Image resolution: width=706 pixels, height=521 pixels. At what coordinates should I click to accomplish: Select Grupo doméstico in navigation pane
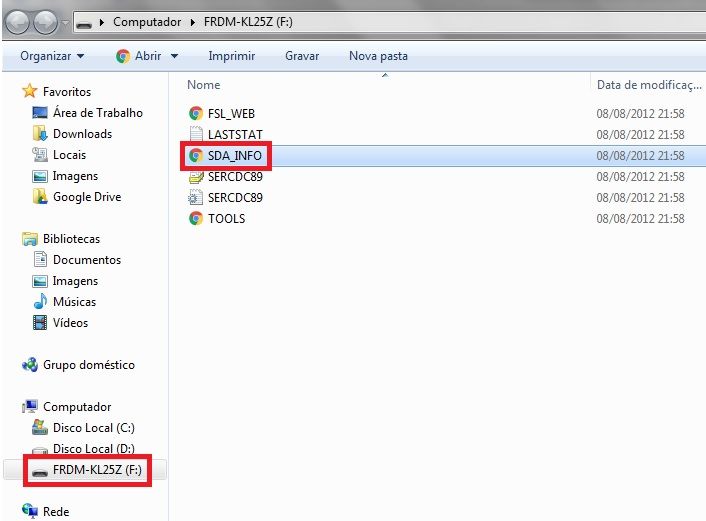(89, 365)
